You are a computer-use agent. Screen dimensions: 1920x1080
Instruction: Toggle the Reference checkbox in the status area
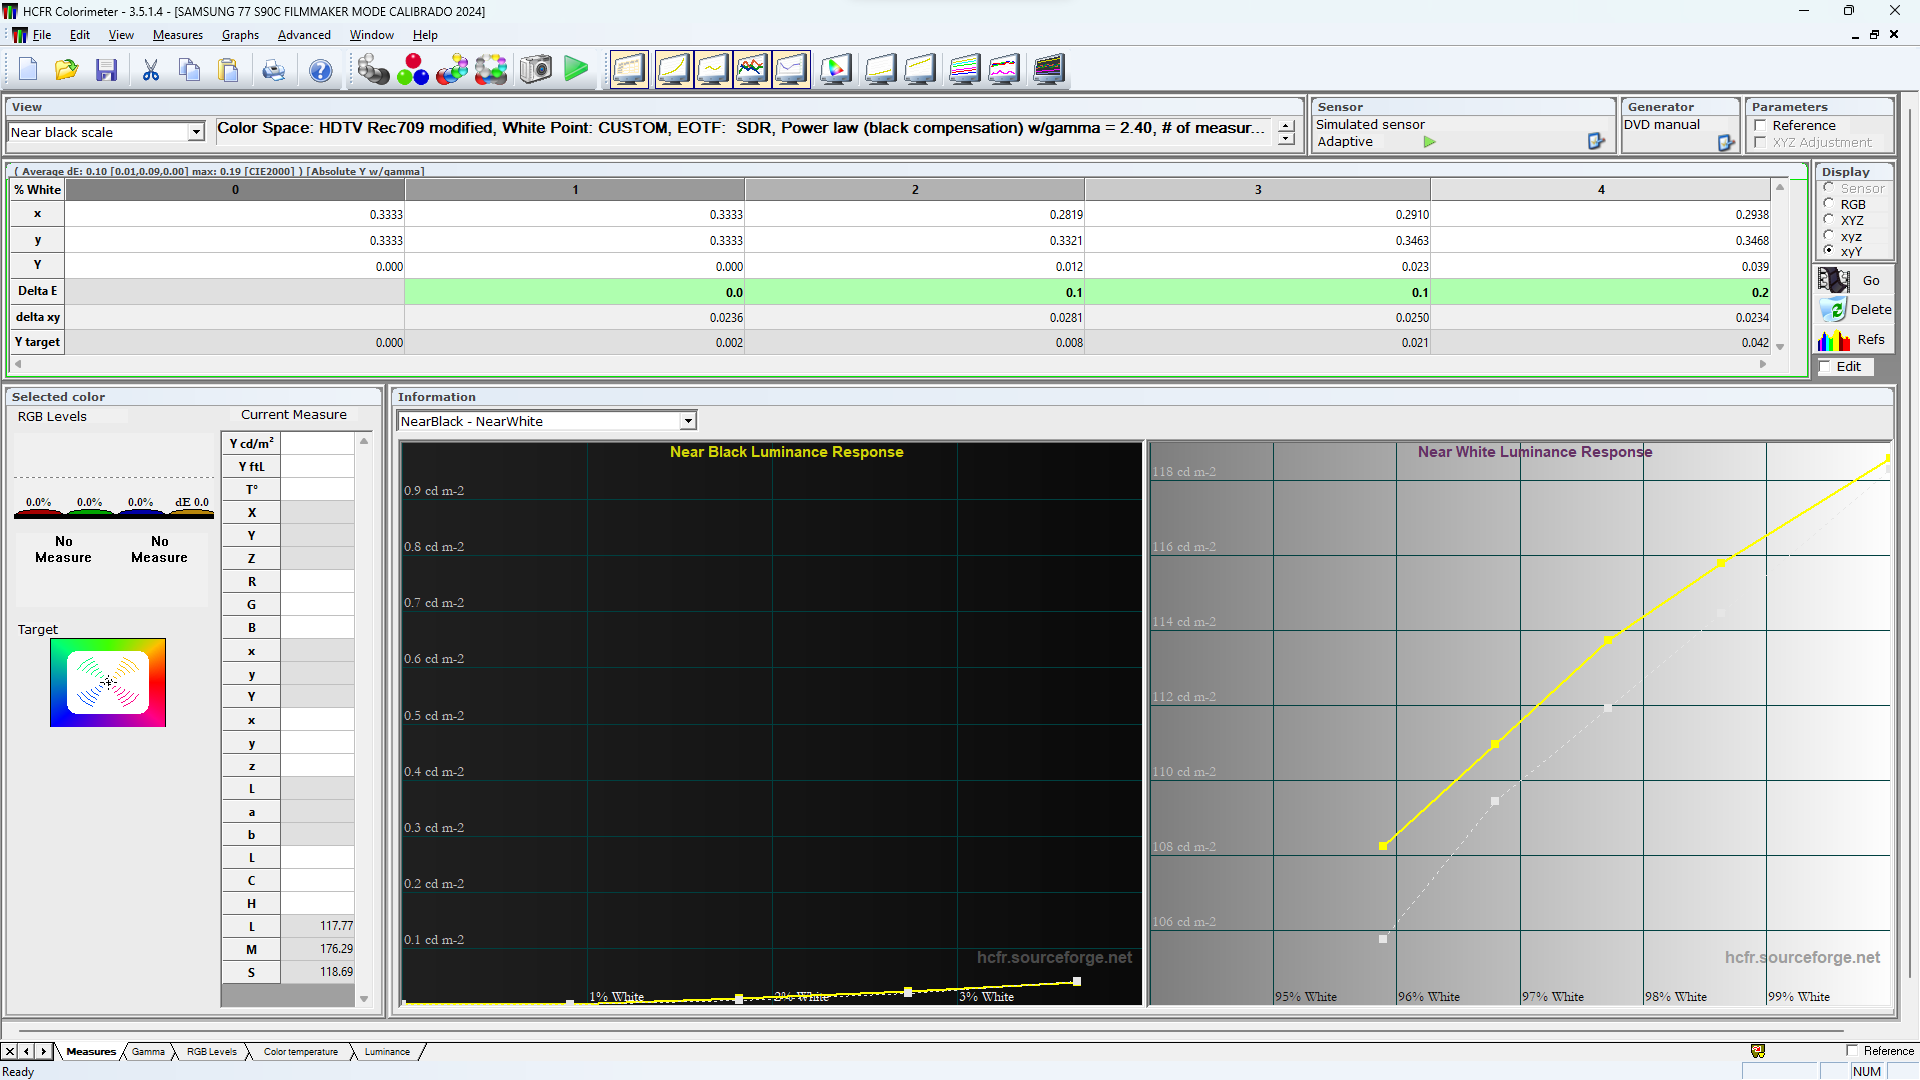pos(1852,1051)
